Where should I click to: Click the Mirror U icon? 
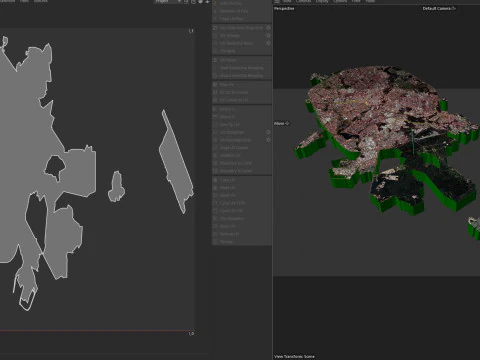[215, 109]
